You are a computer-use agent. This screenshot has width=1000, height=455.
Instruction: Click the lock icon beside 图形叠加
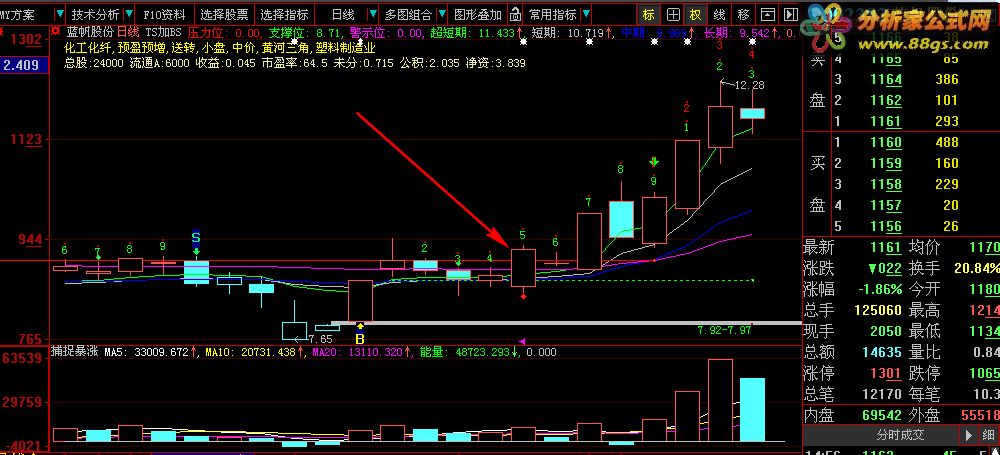tap(515, 14)
